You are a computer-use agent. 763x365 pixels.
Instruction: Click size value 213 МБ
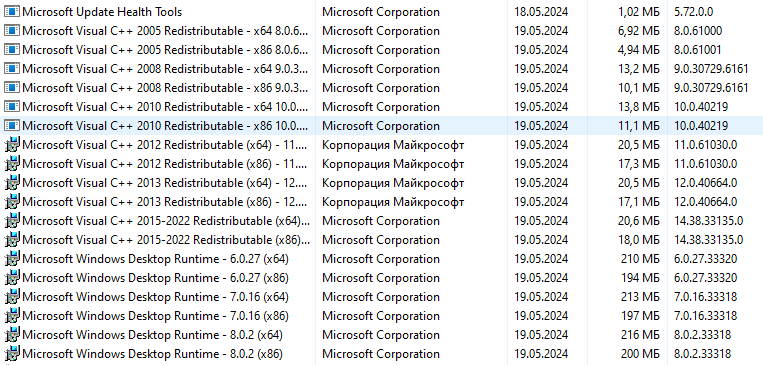(x=640, y=297)
